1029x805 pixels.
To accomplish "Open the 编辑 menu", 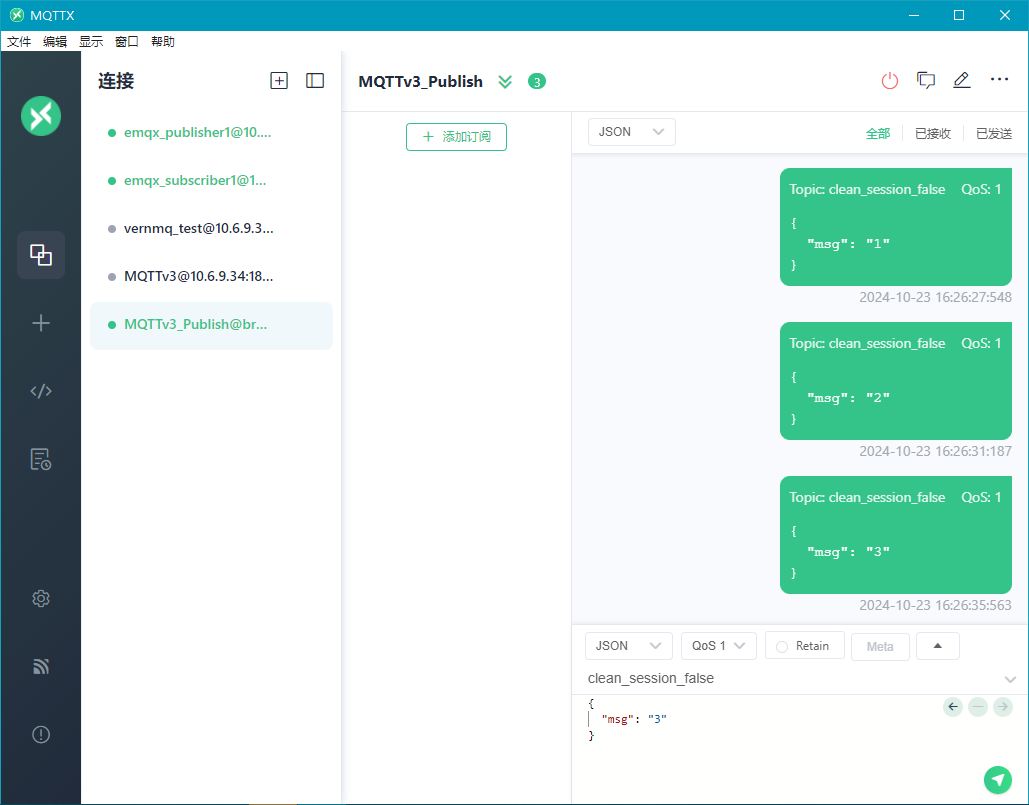I will tap(55, 41).
